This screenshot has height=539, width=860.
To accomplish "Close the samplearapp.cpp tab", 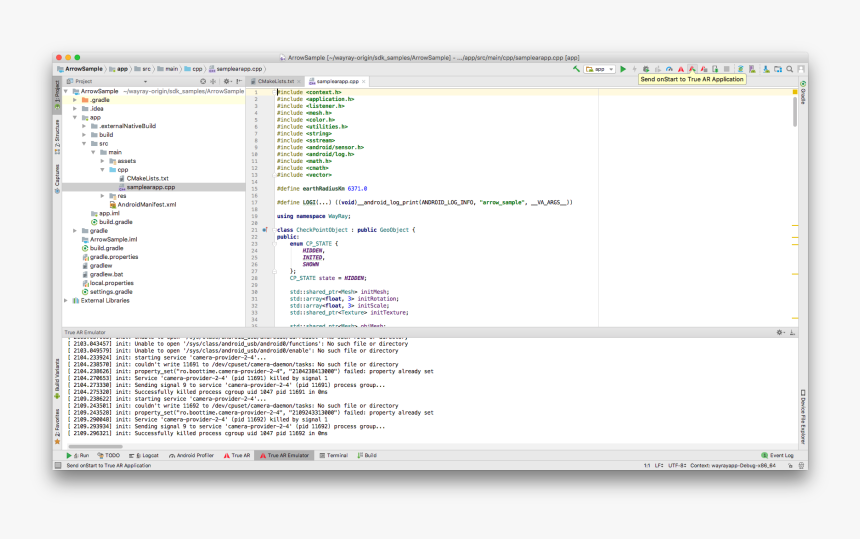I will point(364,81).
